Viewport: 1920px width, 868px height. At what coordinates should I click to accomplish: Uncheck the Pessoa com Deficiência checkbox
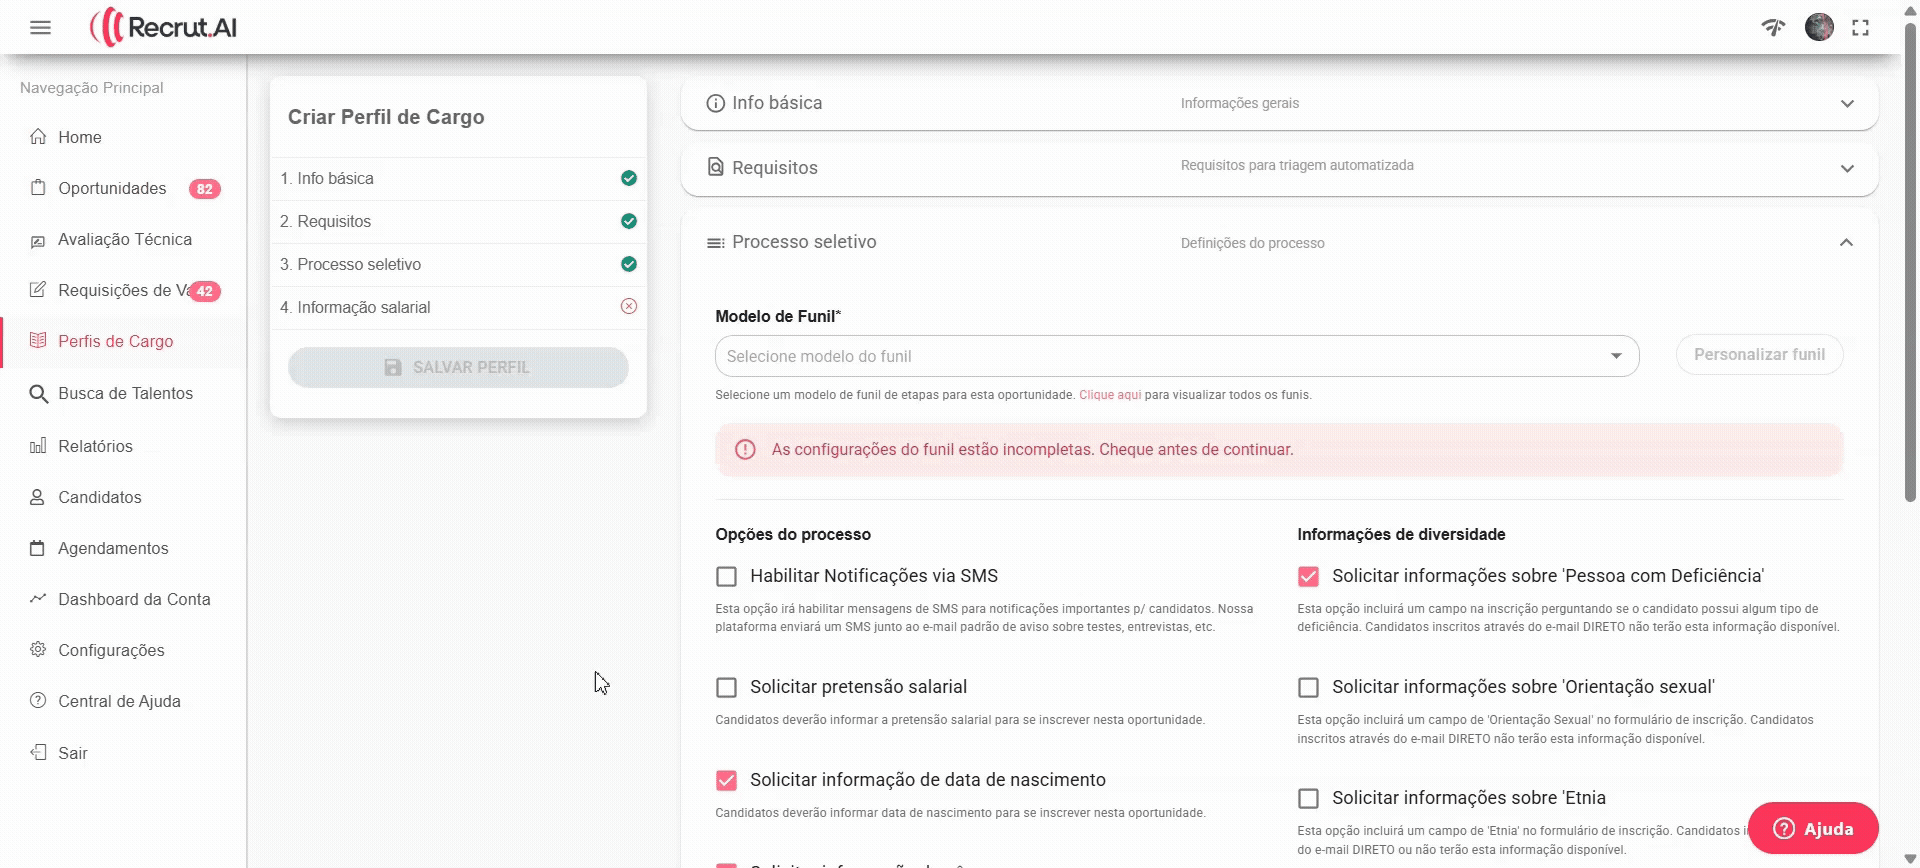click(1308, 577)
